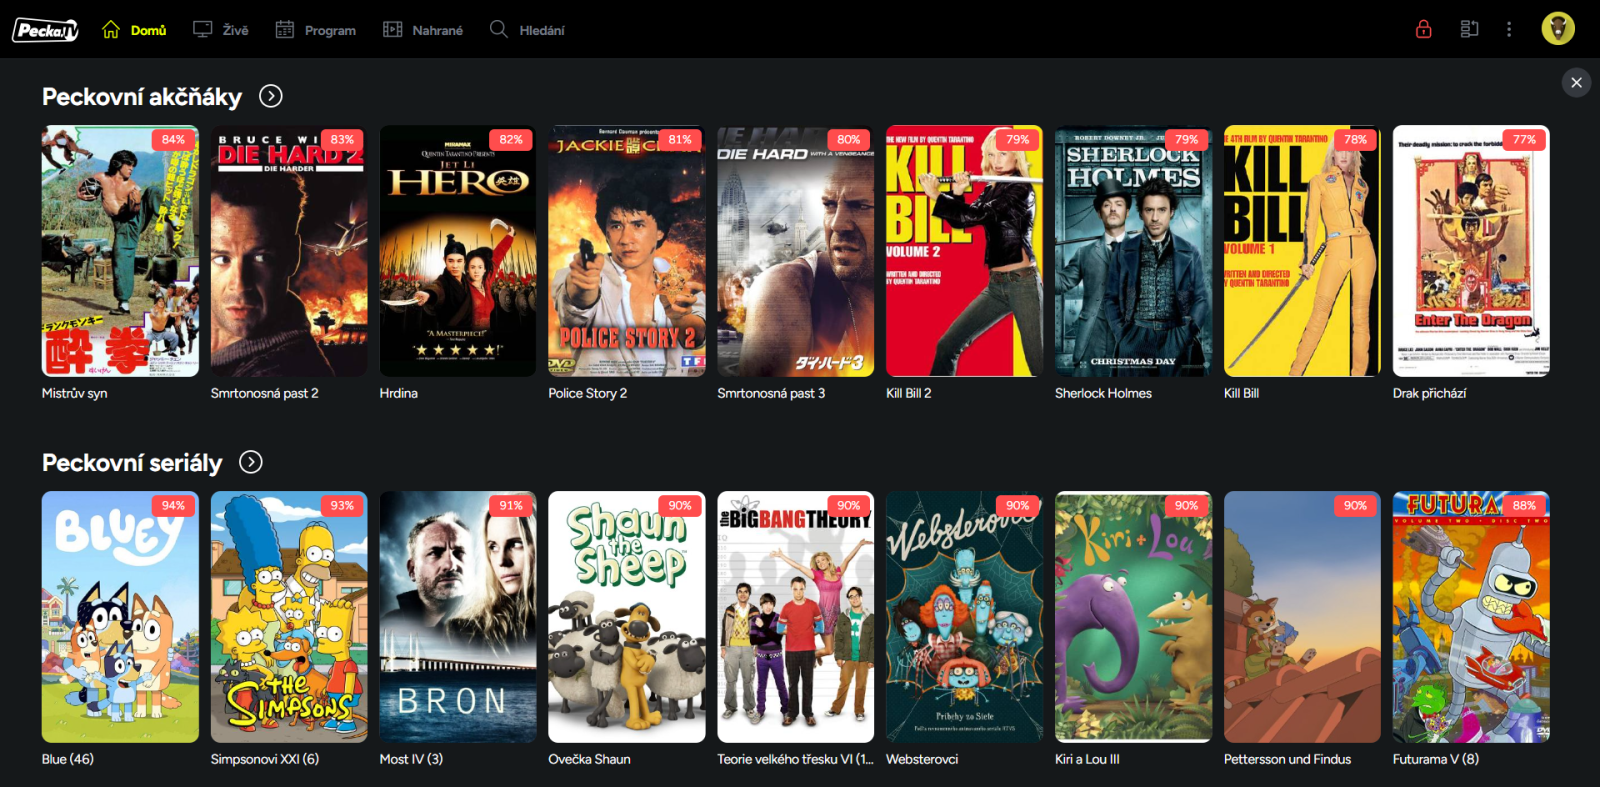This screenshot has width=1600, height=787.
Task: Open the Websterovci series poster
Action: tap(965, 617)
